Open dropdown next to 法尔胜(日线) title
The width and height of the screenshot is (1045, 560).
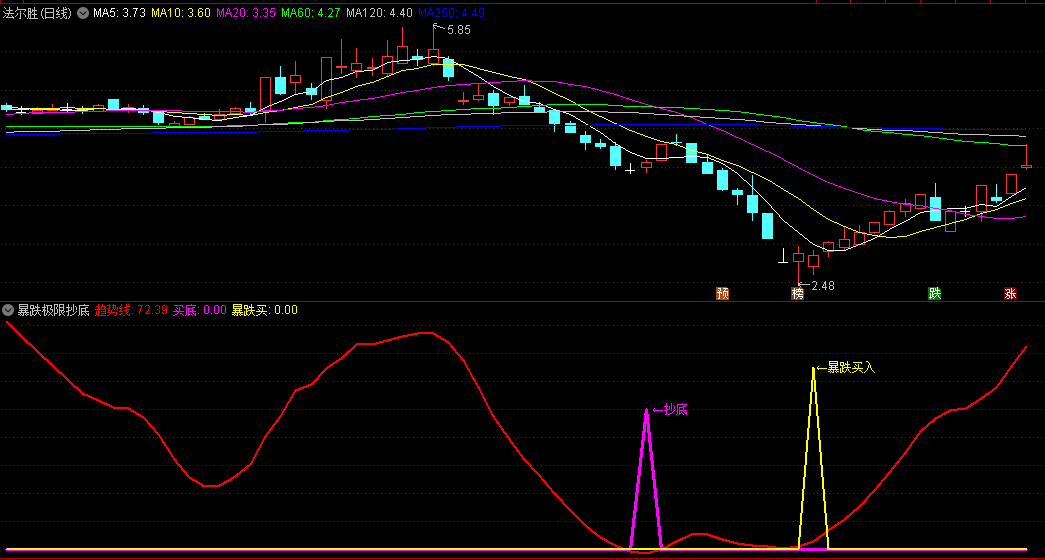(x=82, y=13)
